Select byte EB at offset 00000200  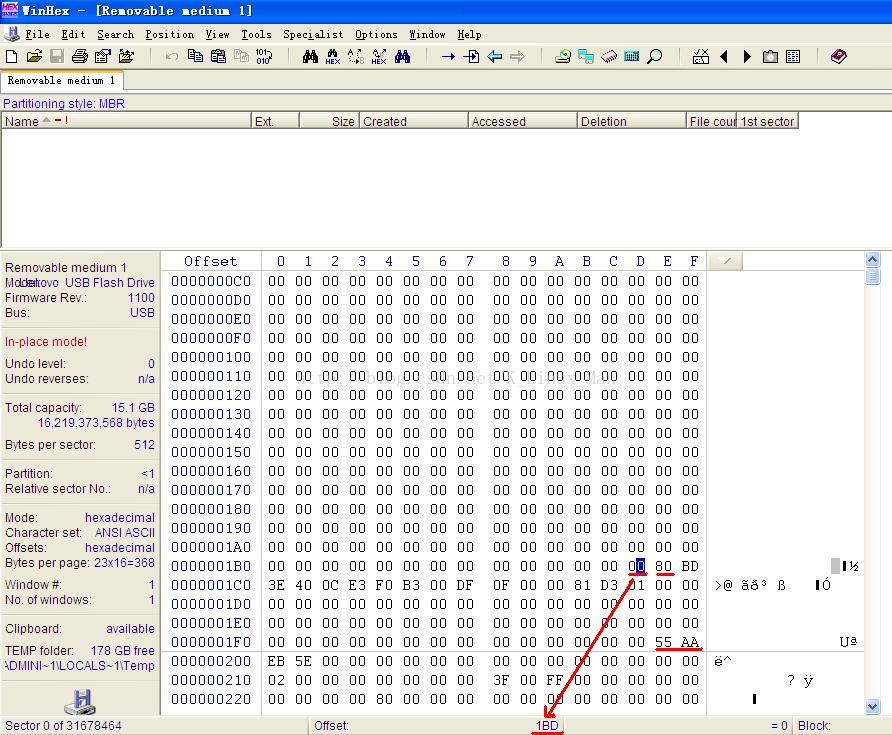coord(276,661)
